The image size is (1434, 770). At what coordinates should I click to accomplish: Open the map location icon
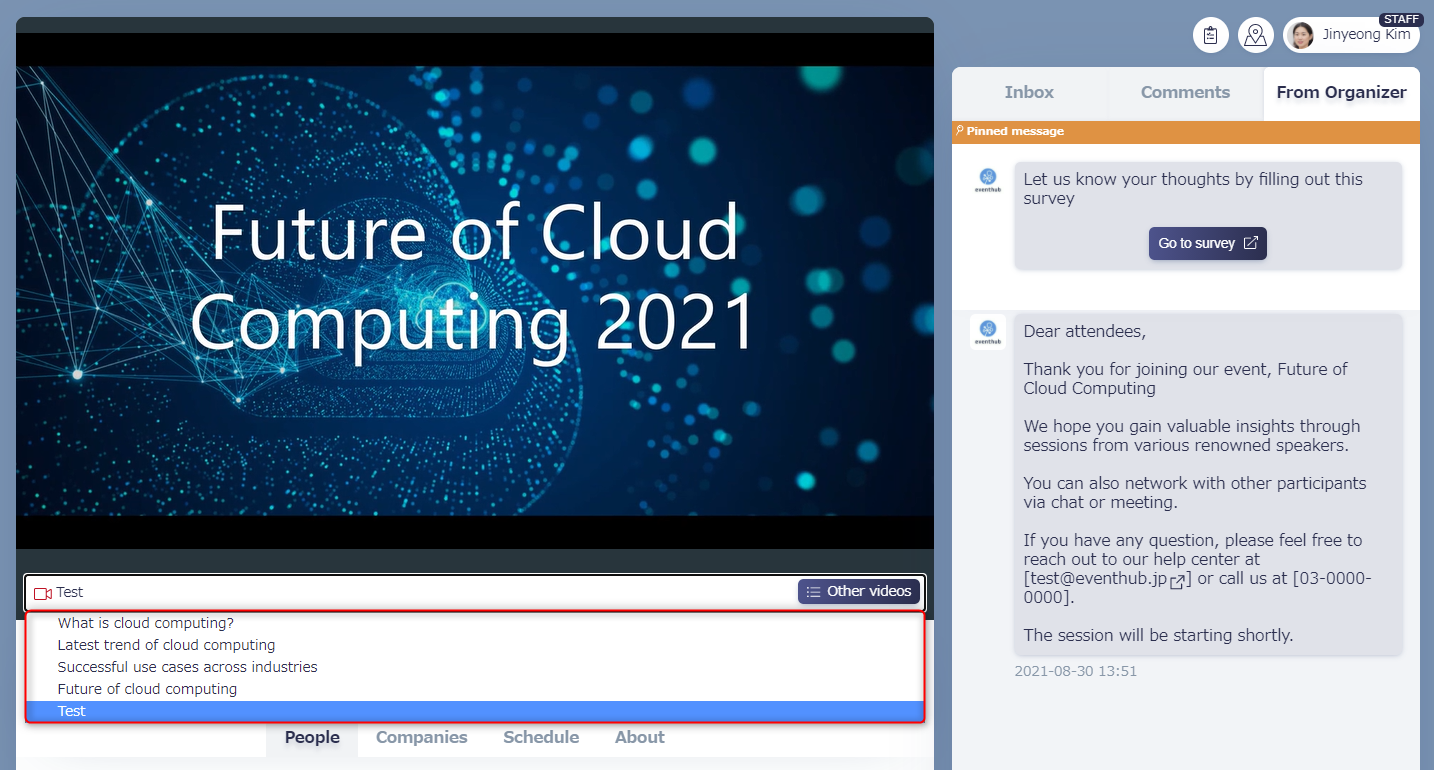click(1256, 36)
